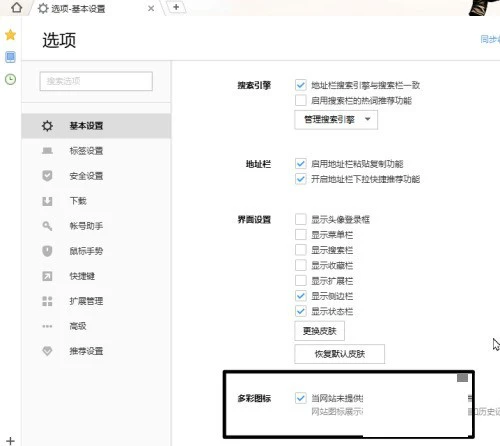
Task: Enable 显示扩展栏 checkbox
Action: (x=300, y=281)
